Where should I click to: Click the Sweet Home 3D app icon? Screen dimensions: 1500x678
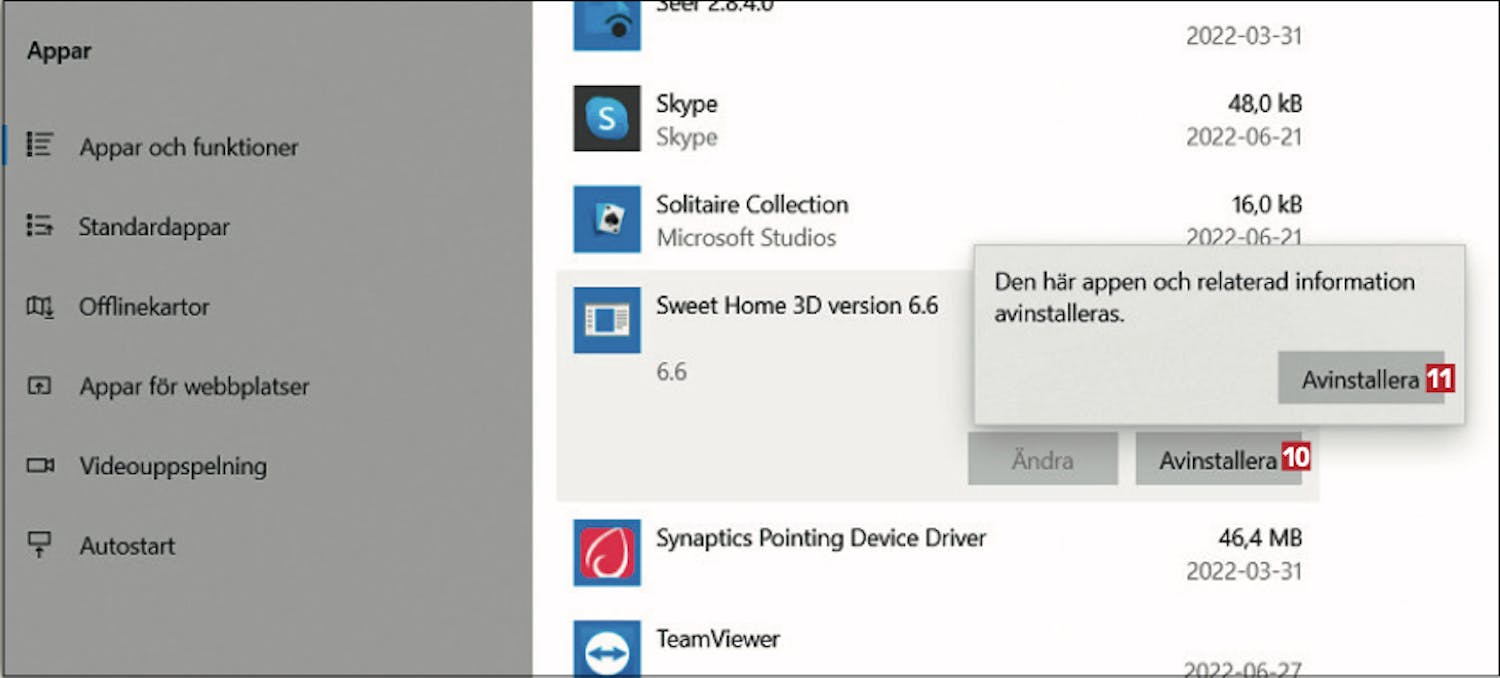pos(607,320)
